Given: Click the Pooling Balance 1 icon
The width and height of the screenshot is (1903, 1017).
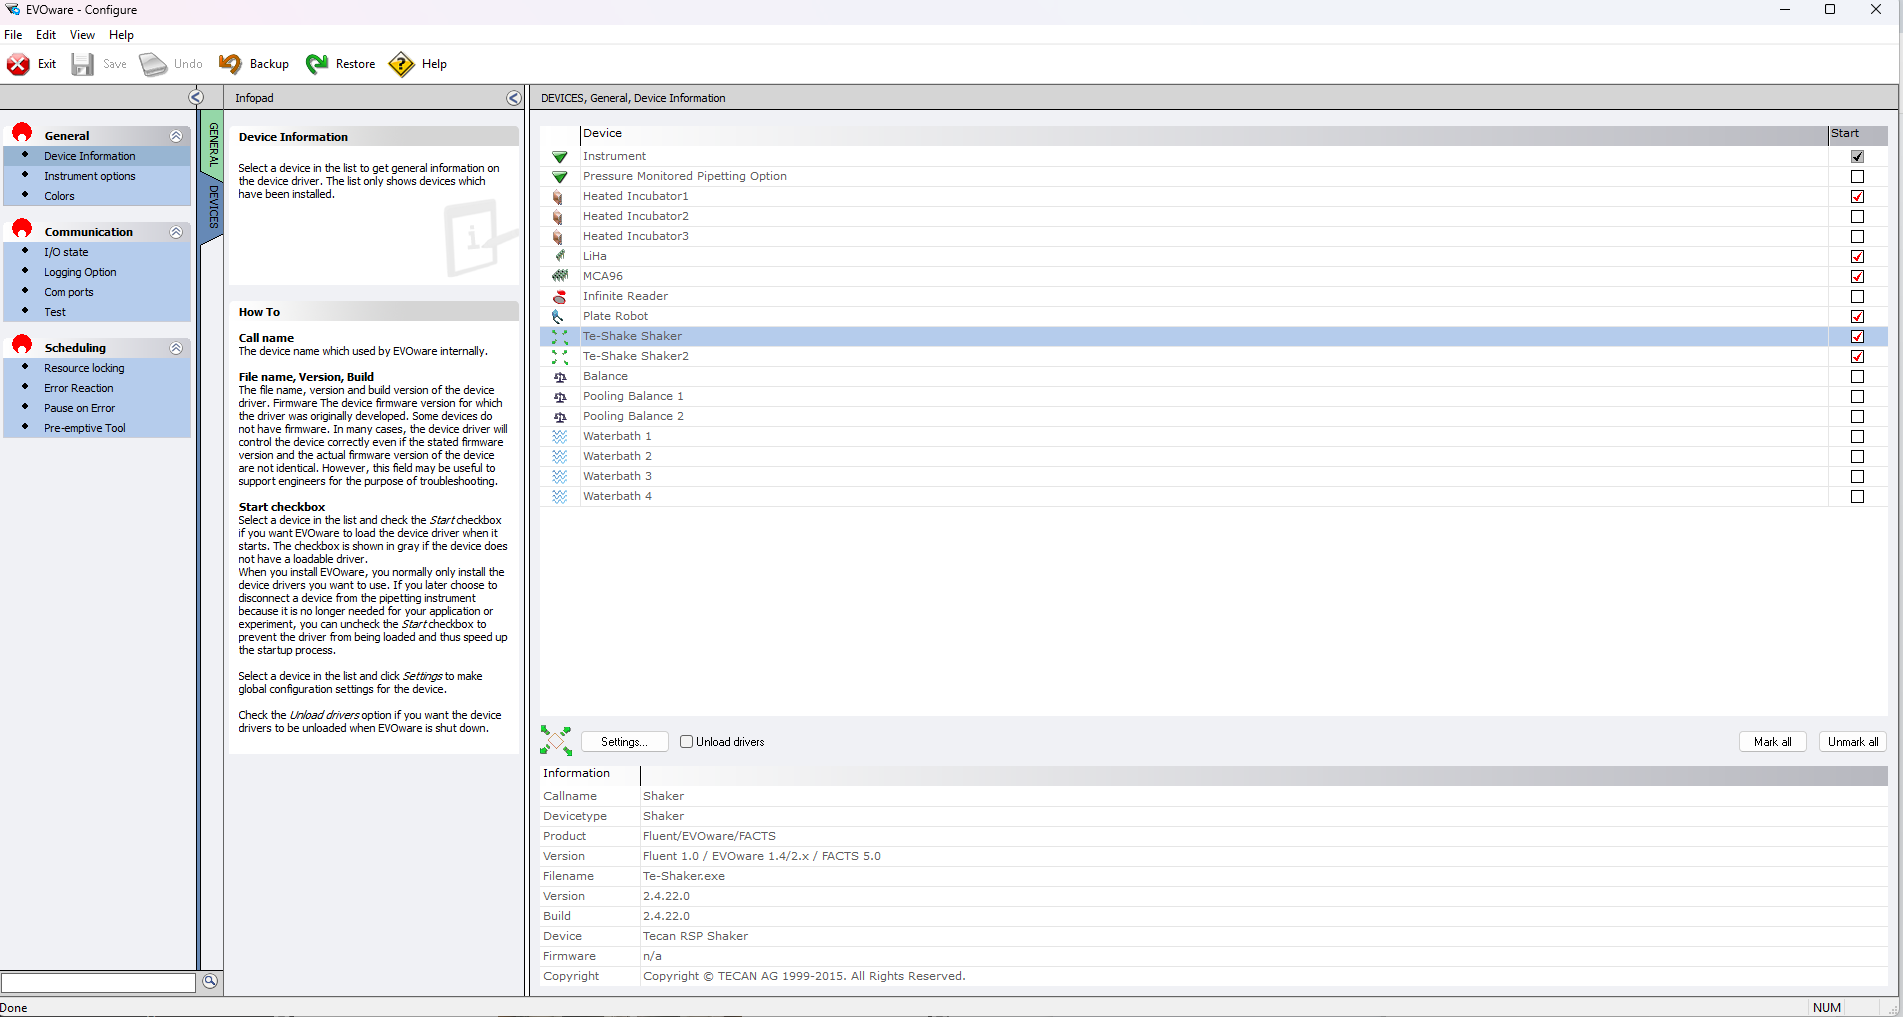Looking at the screenshot, I should [560, 397].
